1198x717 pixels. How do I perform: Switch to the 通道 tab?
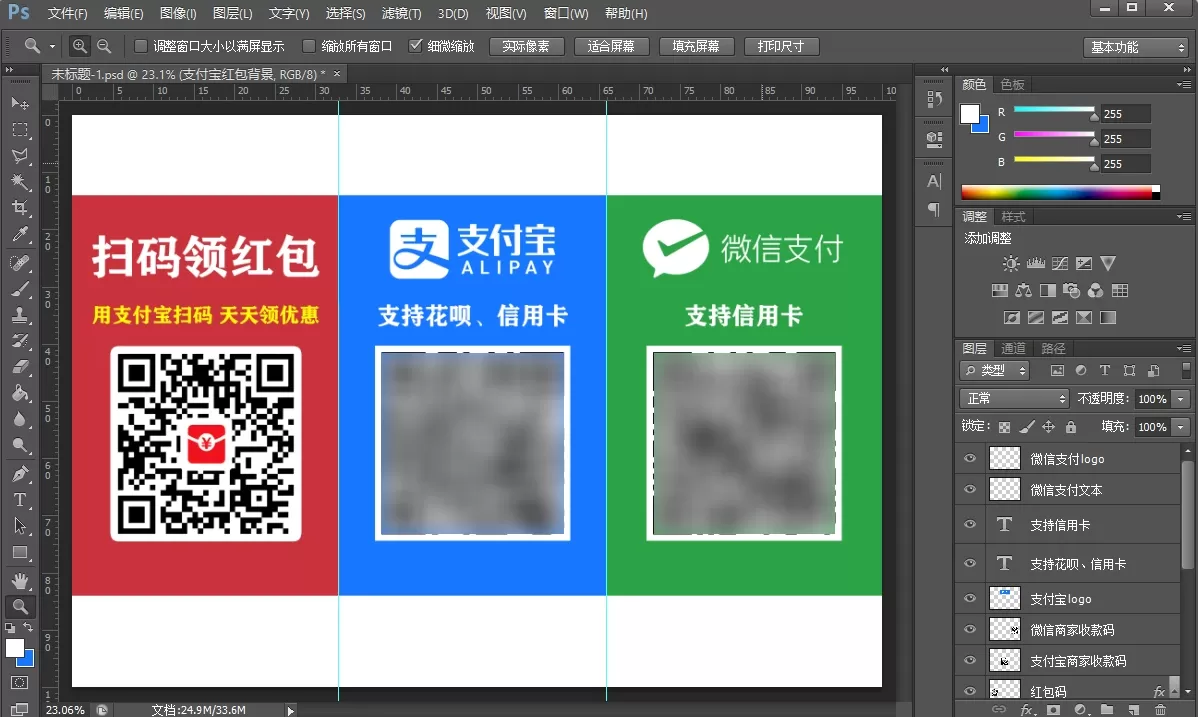tap(1013, 348)
